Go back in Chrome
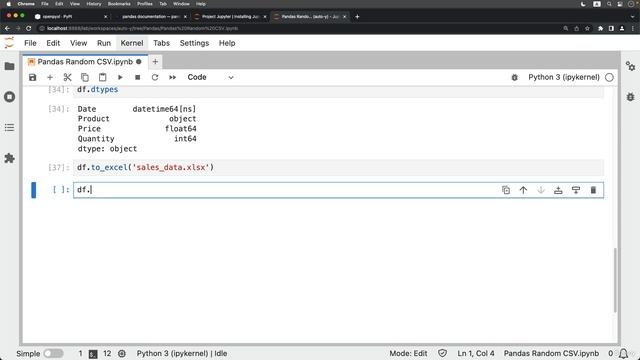 click(7, 28)
